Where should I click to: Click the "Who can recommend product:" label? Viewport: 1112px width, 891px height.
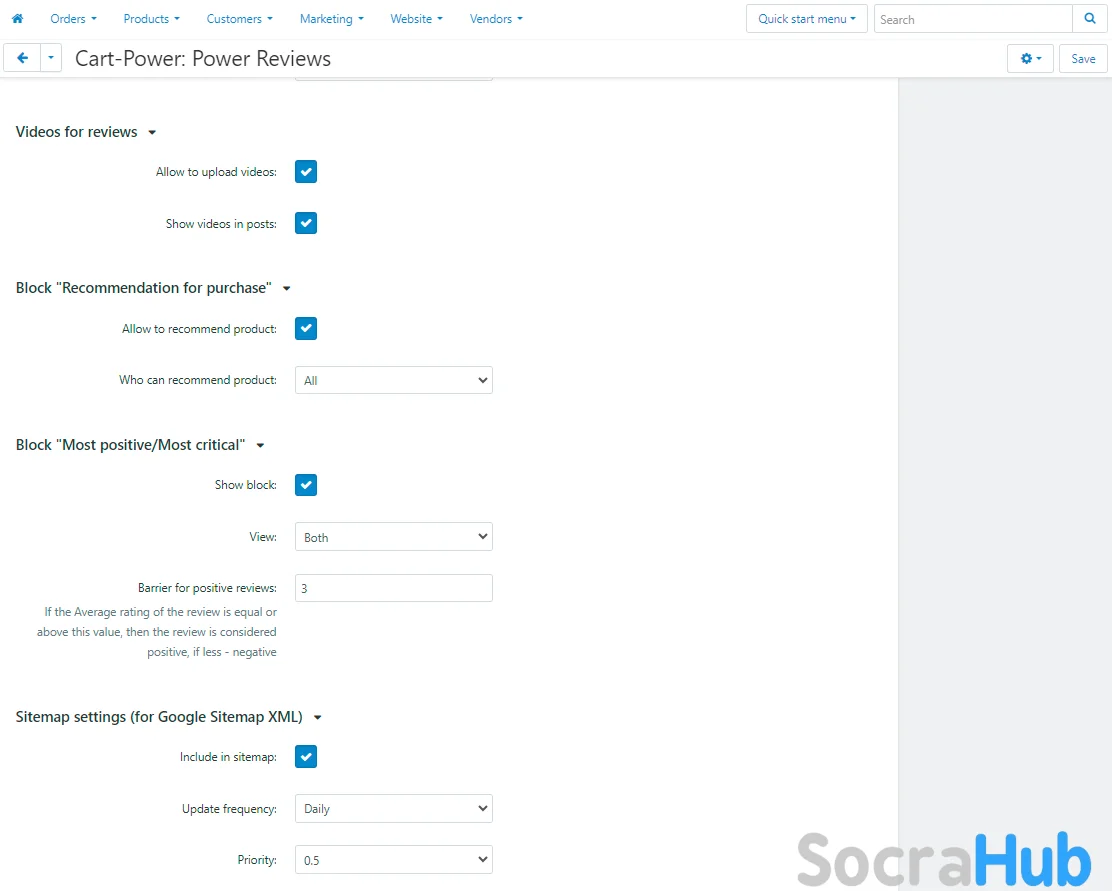(x=198, y=380)
